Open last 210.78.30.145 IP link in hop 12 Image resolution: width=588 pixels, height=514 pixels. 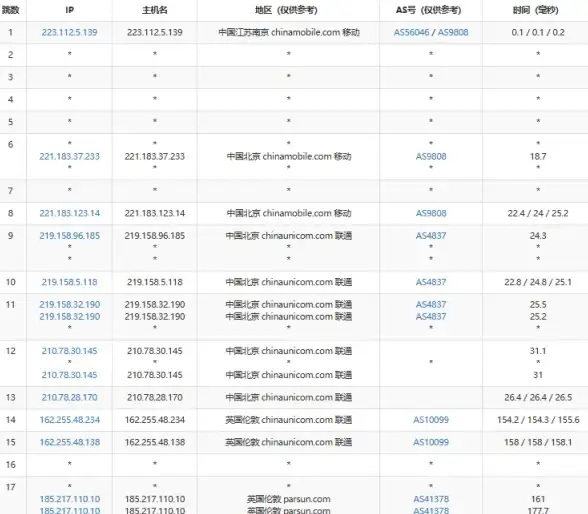(69, 375)
